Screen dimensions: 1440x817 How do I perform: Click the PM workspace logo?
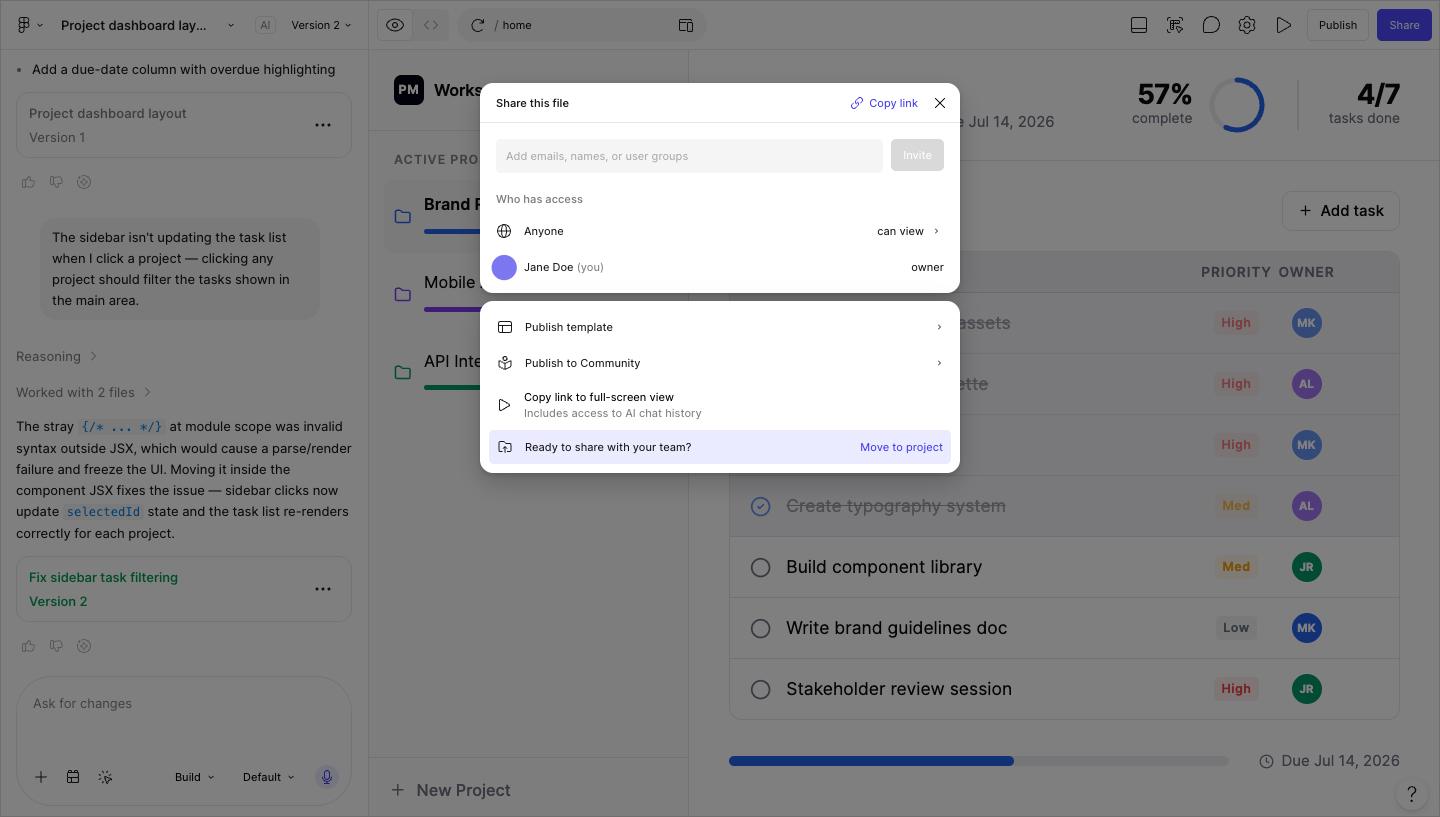pos(409,90)
